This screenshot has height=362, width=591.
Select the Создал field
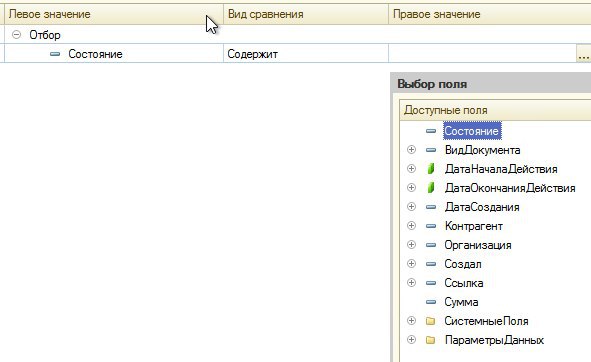[x=463, y=264]
